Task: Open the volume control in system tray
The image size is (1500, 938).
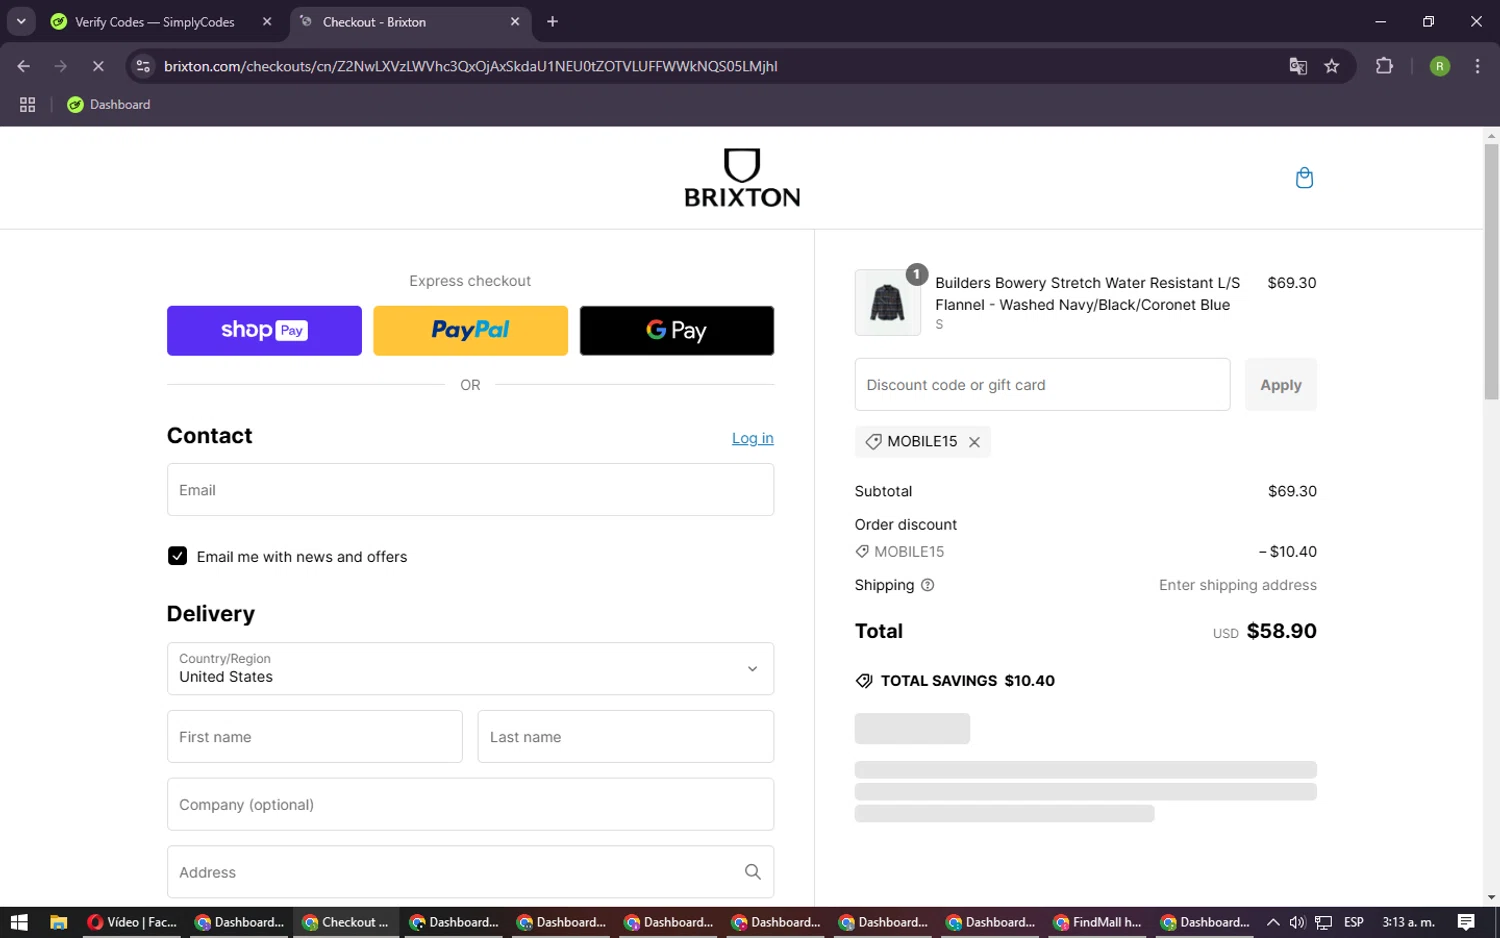Action: coord(1297,922)
